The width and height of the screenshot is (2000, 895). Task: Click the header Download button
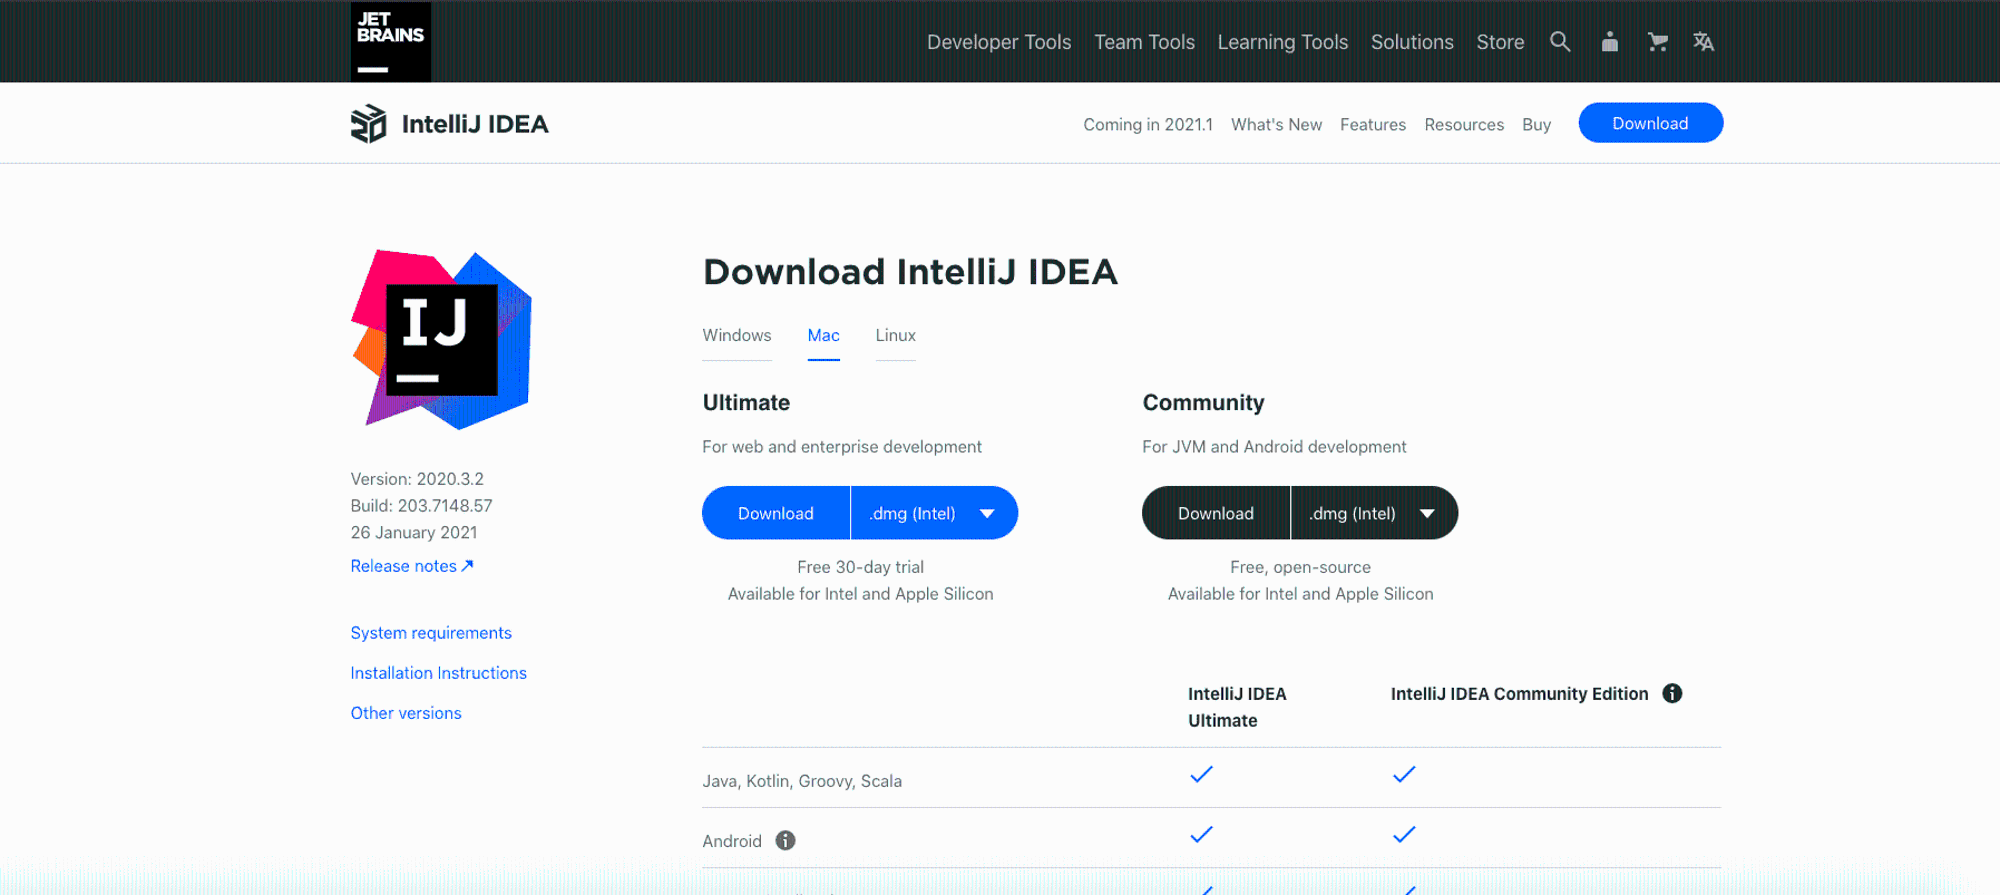[x=1651, y=123]
